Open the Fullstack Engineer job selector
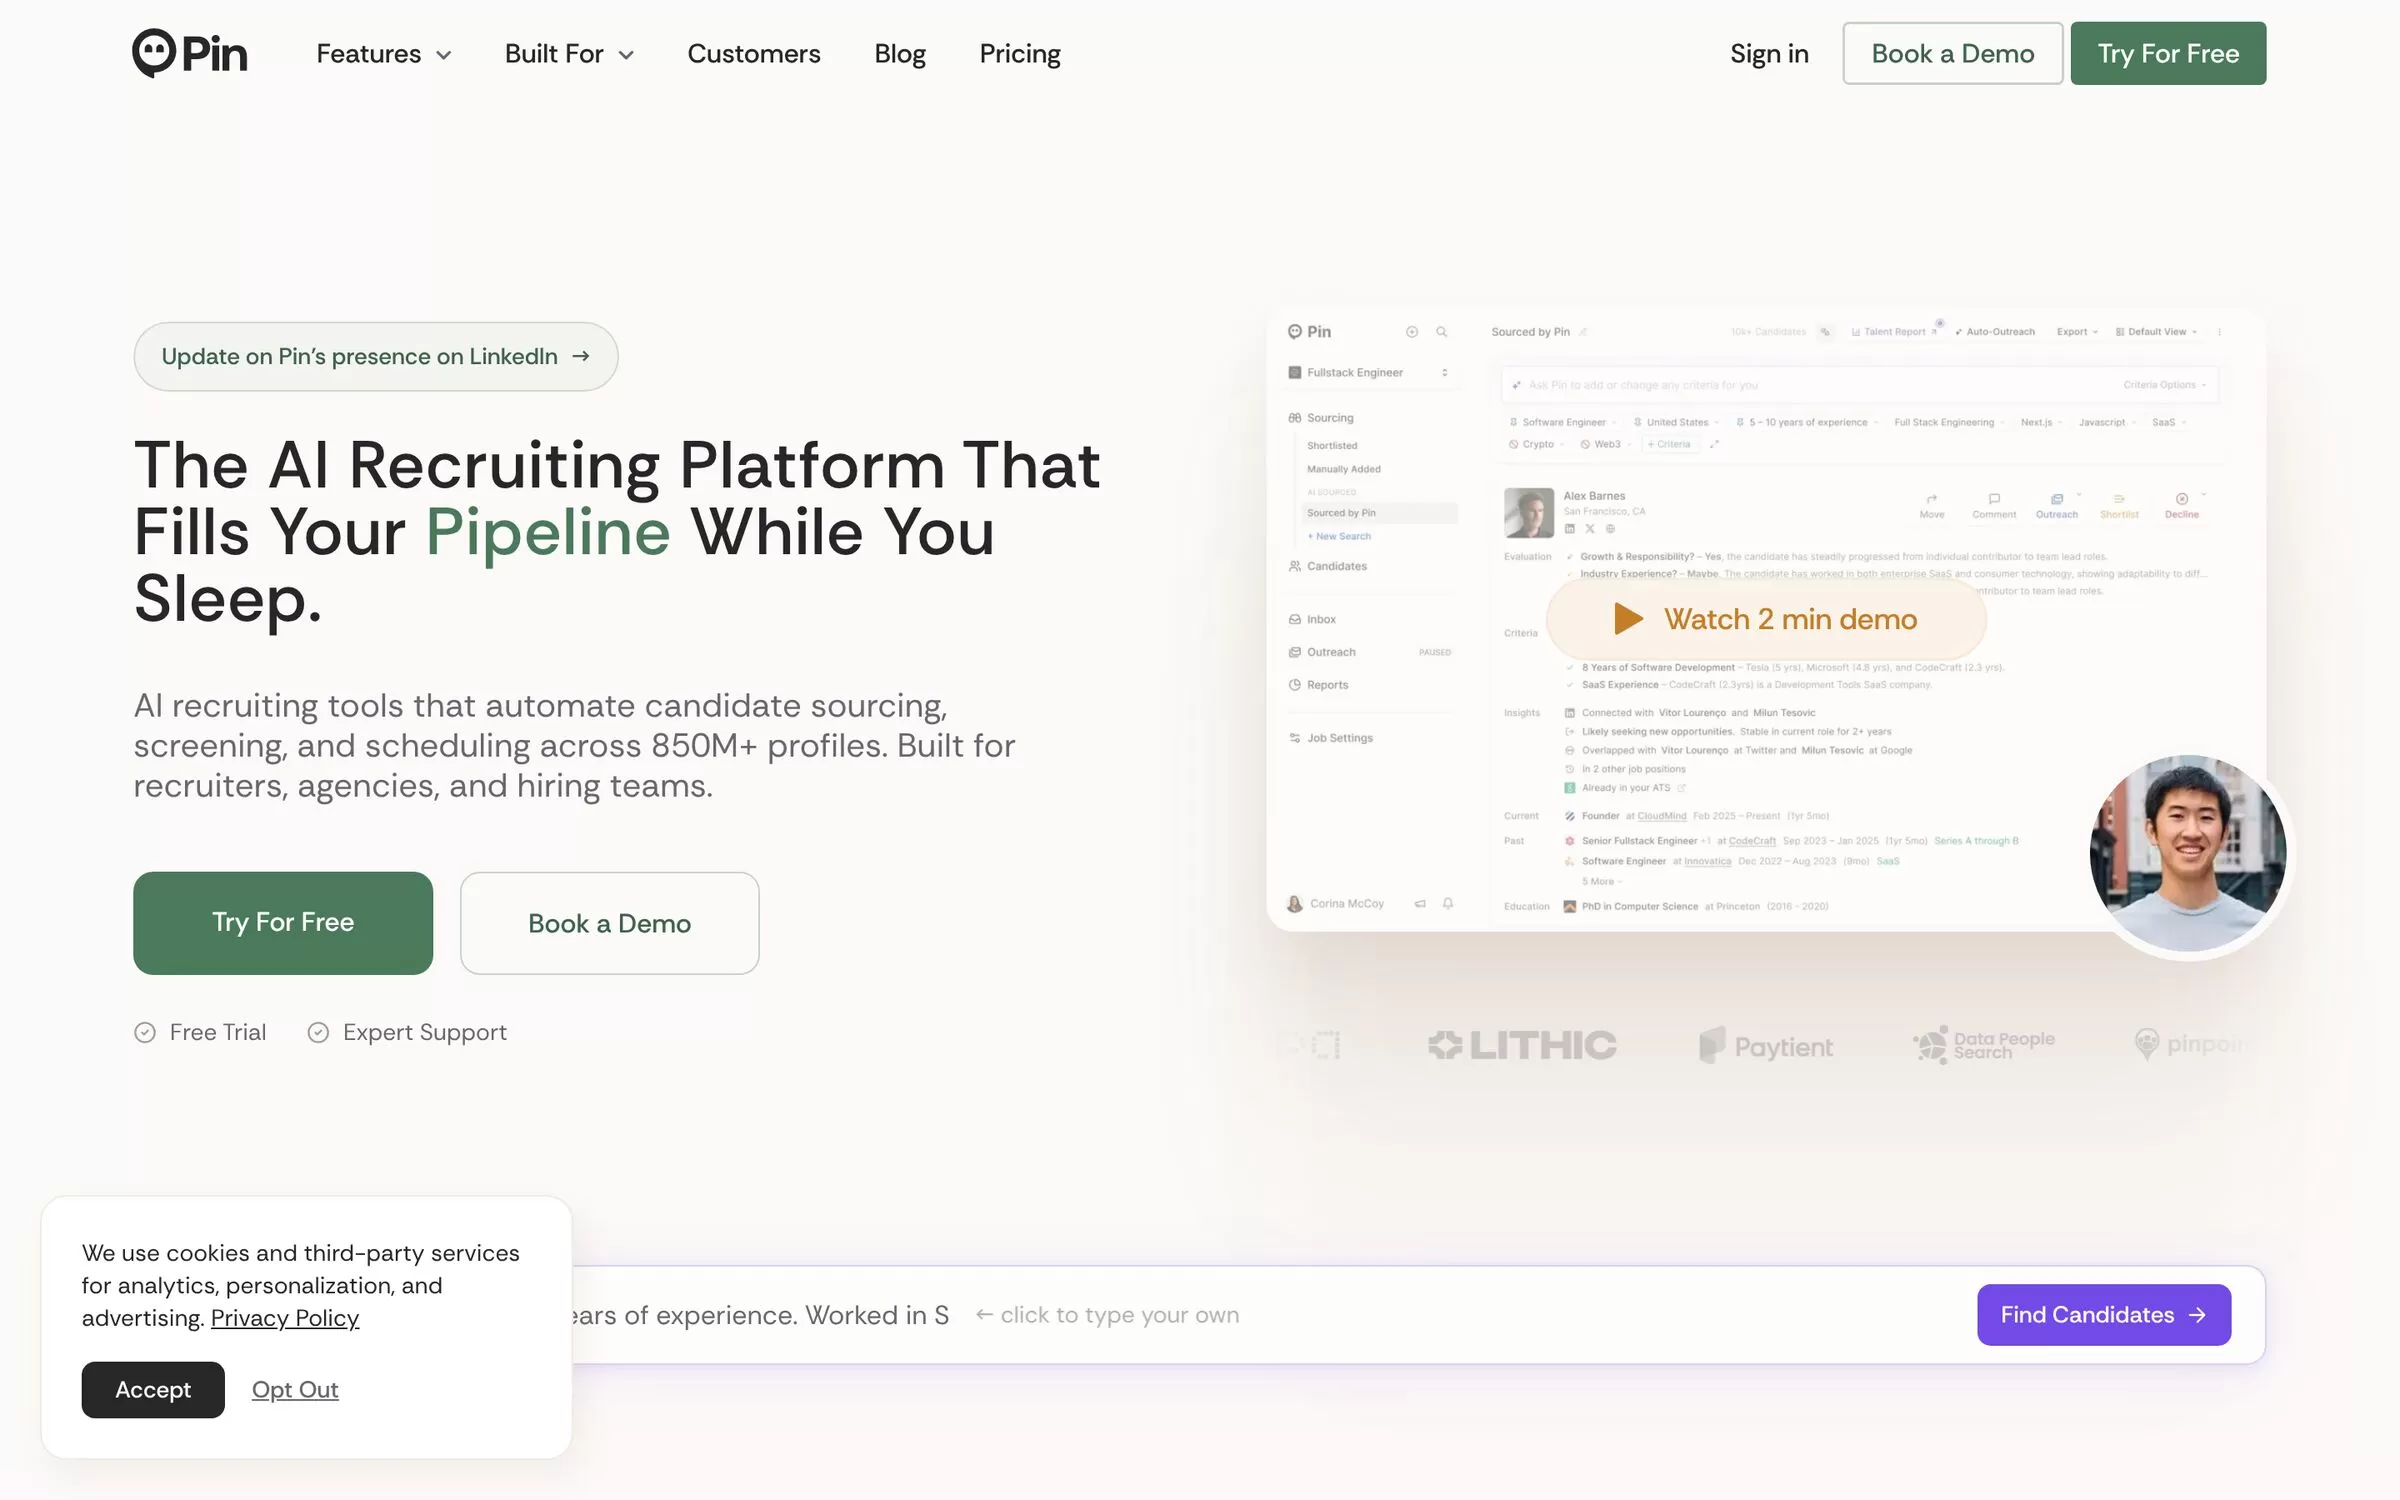 1368,372
